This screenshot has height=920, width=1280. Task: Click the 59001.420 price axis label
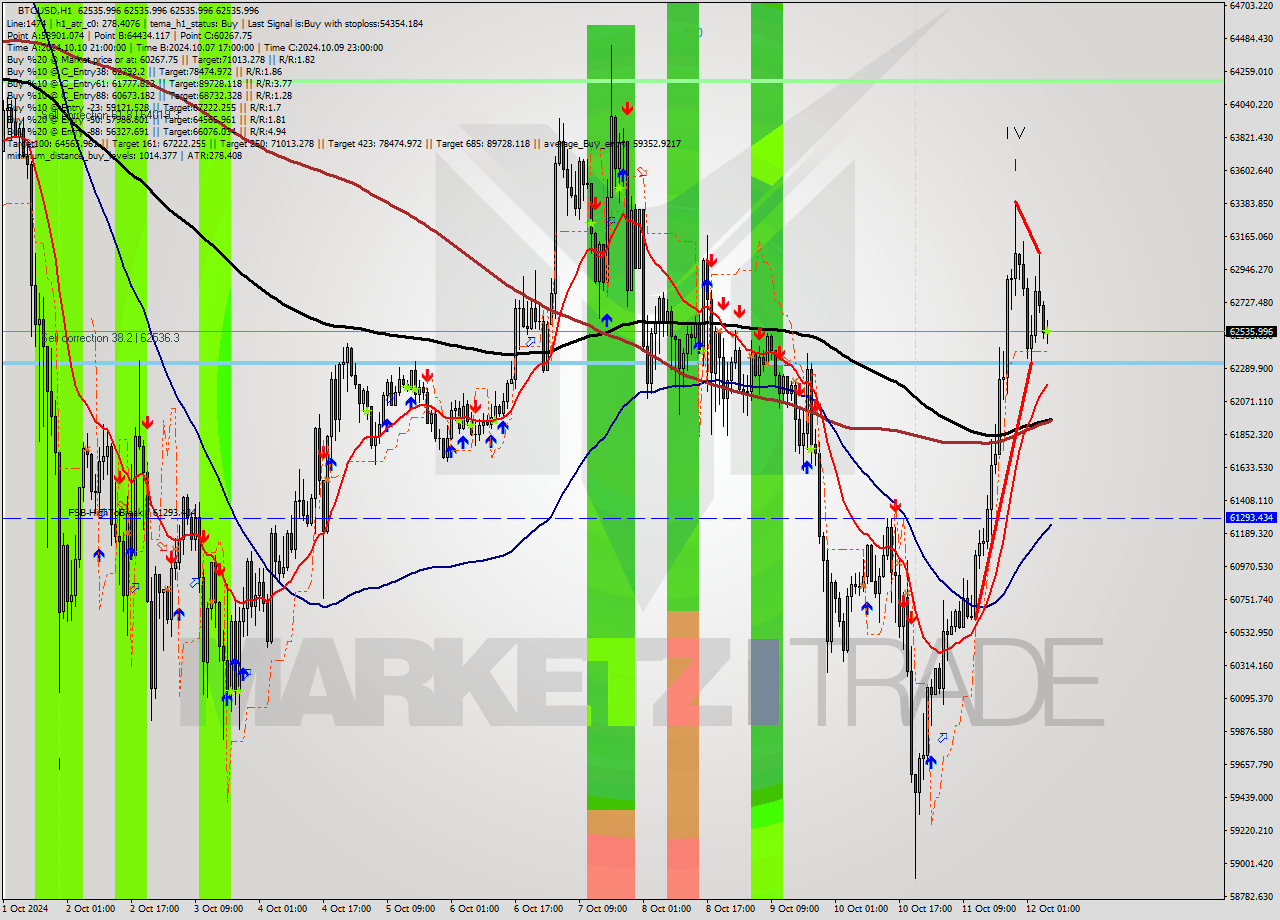tap(1250, 864)
